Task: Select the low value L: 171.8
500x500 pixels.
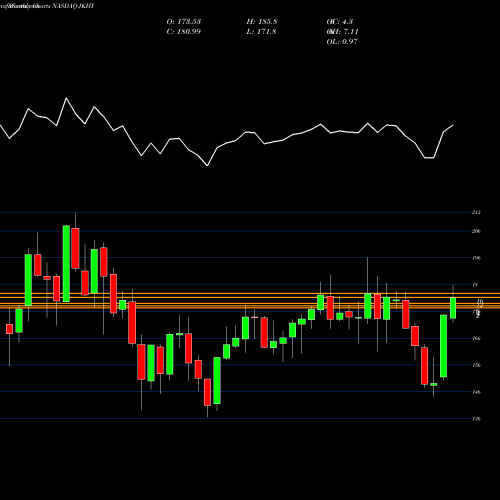Action: pos(261,32)
